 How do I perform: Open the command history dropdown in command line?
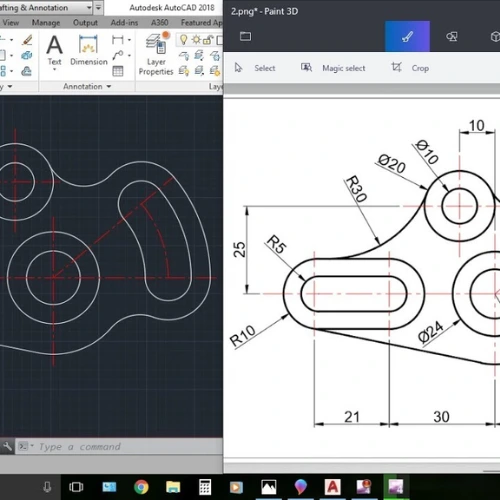[x=32, y=446]
